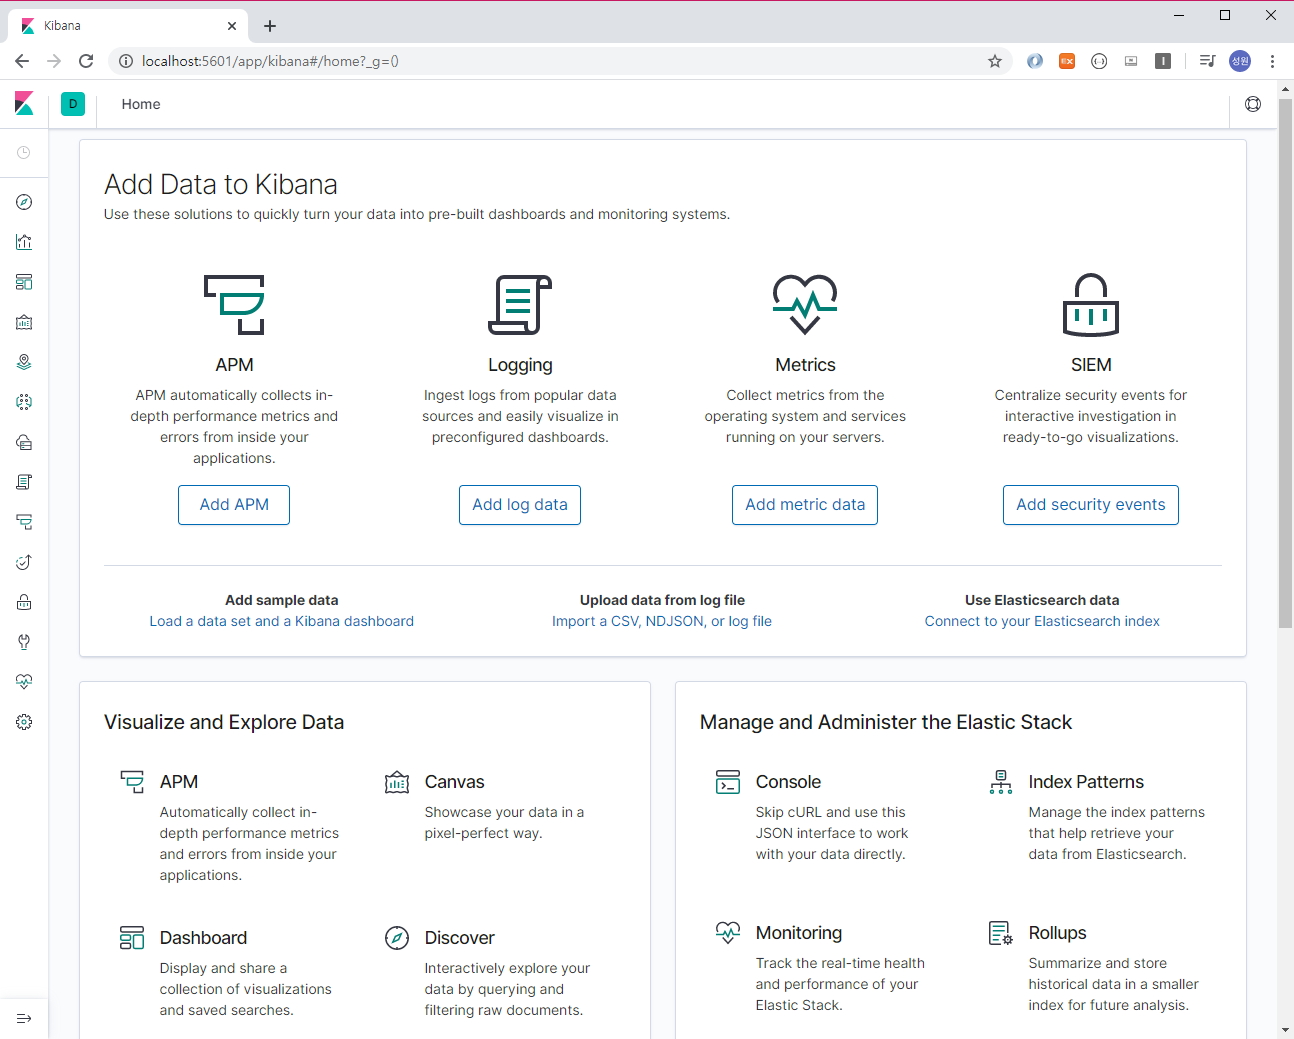Open Canvas icon in sidebar
The width and height of the screenshot is (1294, 1039).
(x=24, y=322)
